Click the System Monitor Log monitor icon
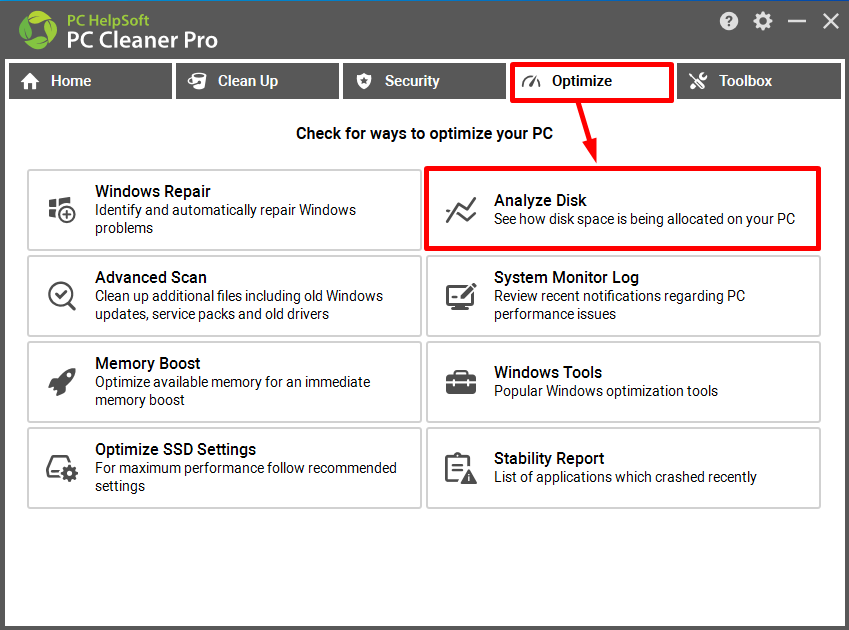Viewport: 849px width, 630px height. (461, 296)
